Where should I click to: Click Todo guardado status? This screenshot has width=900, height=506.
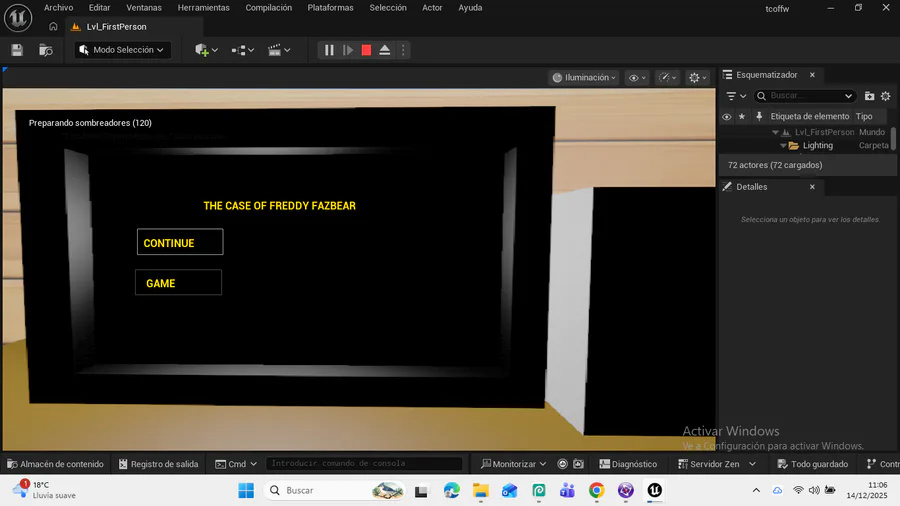[x=812, y=464]
